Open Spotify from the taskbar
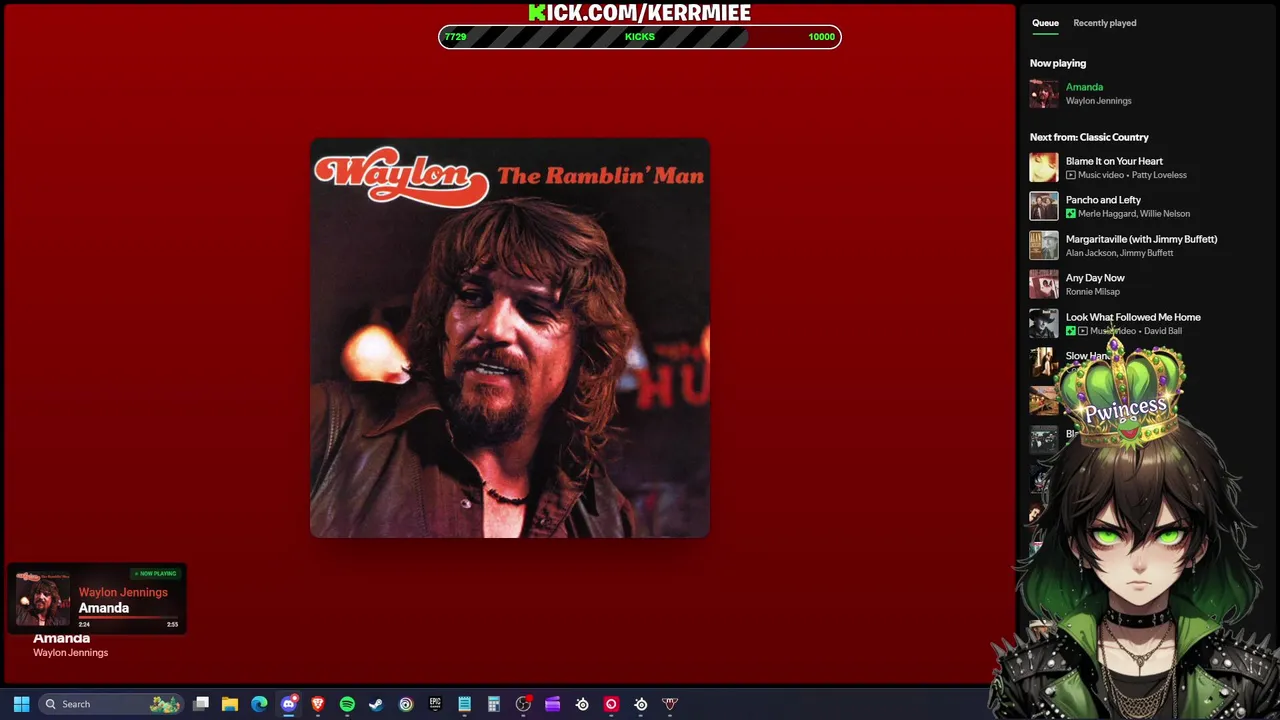The width and height of the screenshot is (1280, 720). click(x=347, y=704)
